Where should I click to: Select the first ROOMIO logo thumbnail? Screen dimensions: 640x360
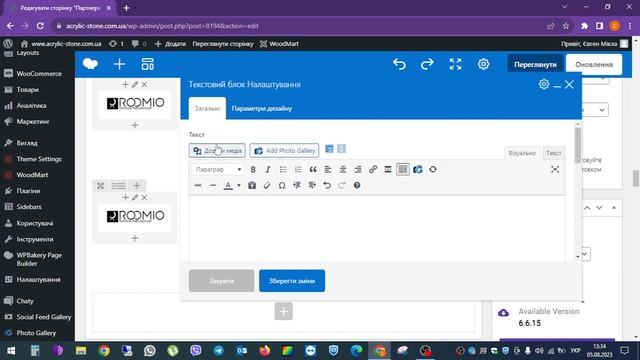pyautogui.click(x=135, y=104)
